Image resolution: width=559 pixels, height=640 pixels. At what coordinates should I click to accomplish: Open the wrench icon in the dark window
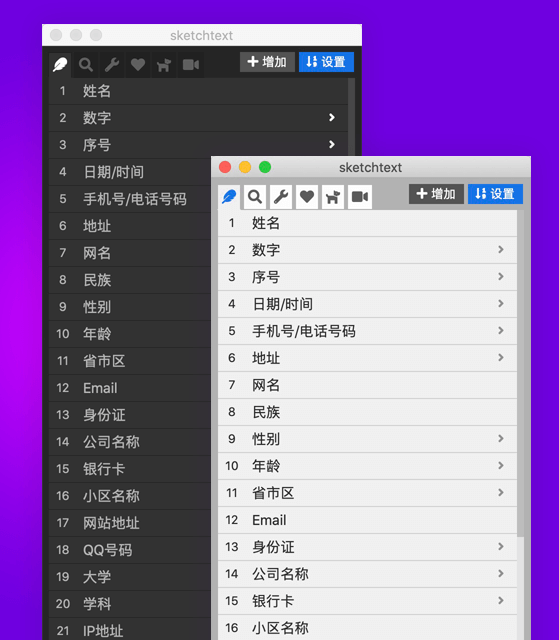click(112, 65)
